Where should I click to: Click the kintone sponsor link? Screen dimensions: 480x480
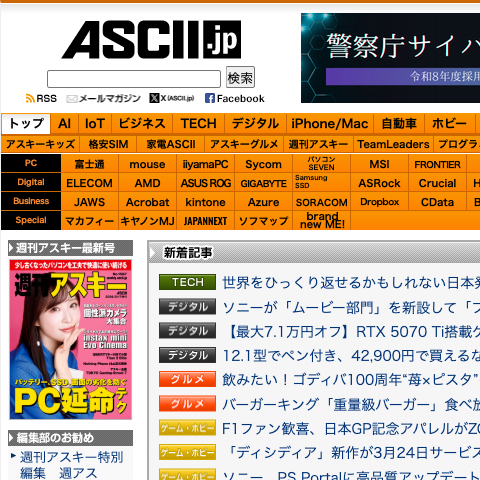click(x=205, y=202)
